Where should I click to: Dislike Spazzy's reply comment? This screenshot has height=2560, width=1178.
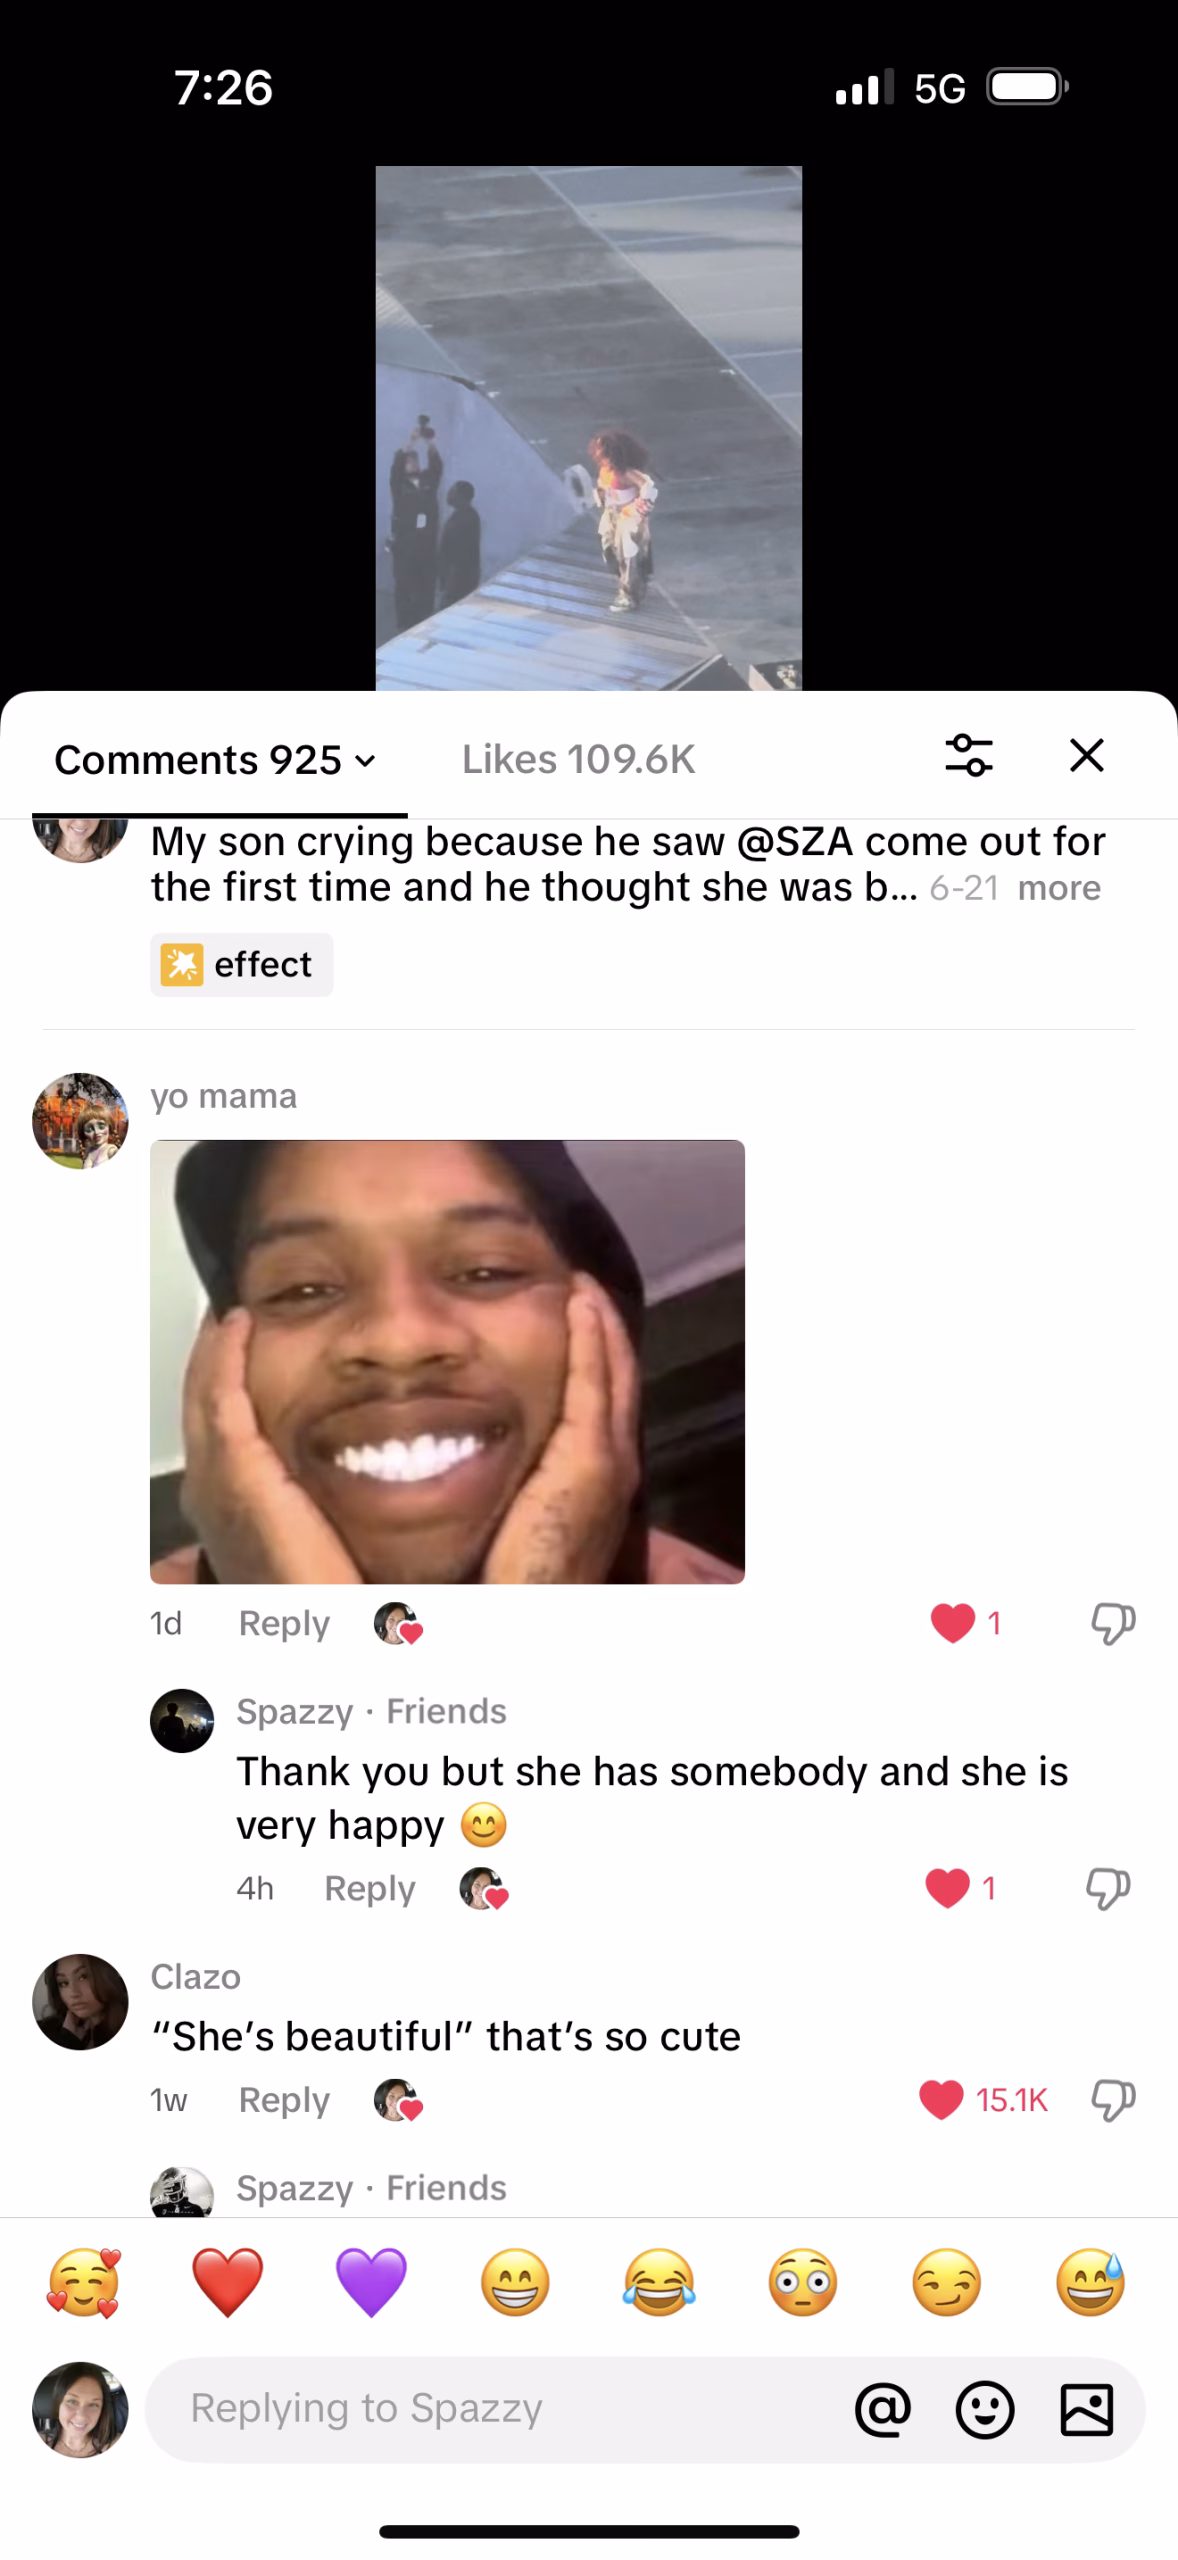coord(1108,1888)
